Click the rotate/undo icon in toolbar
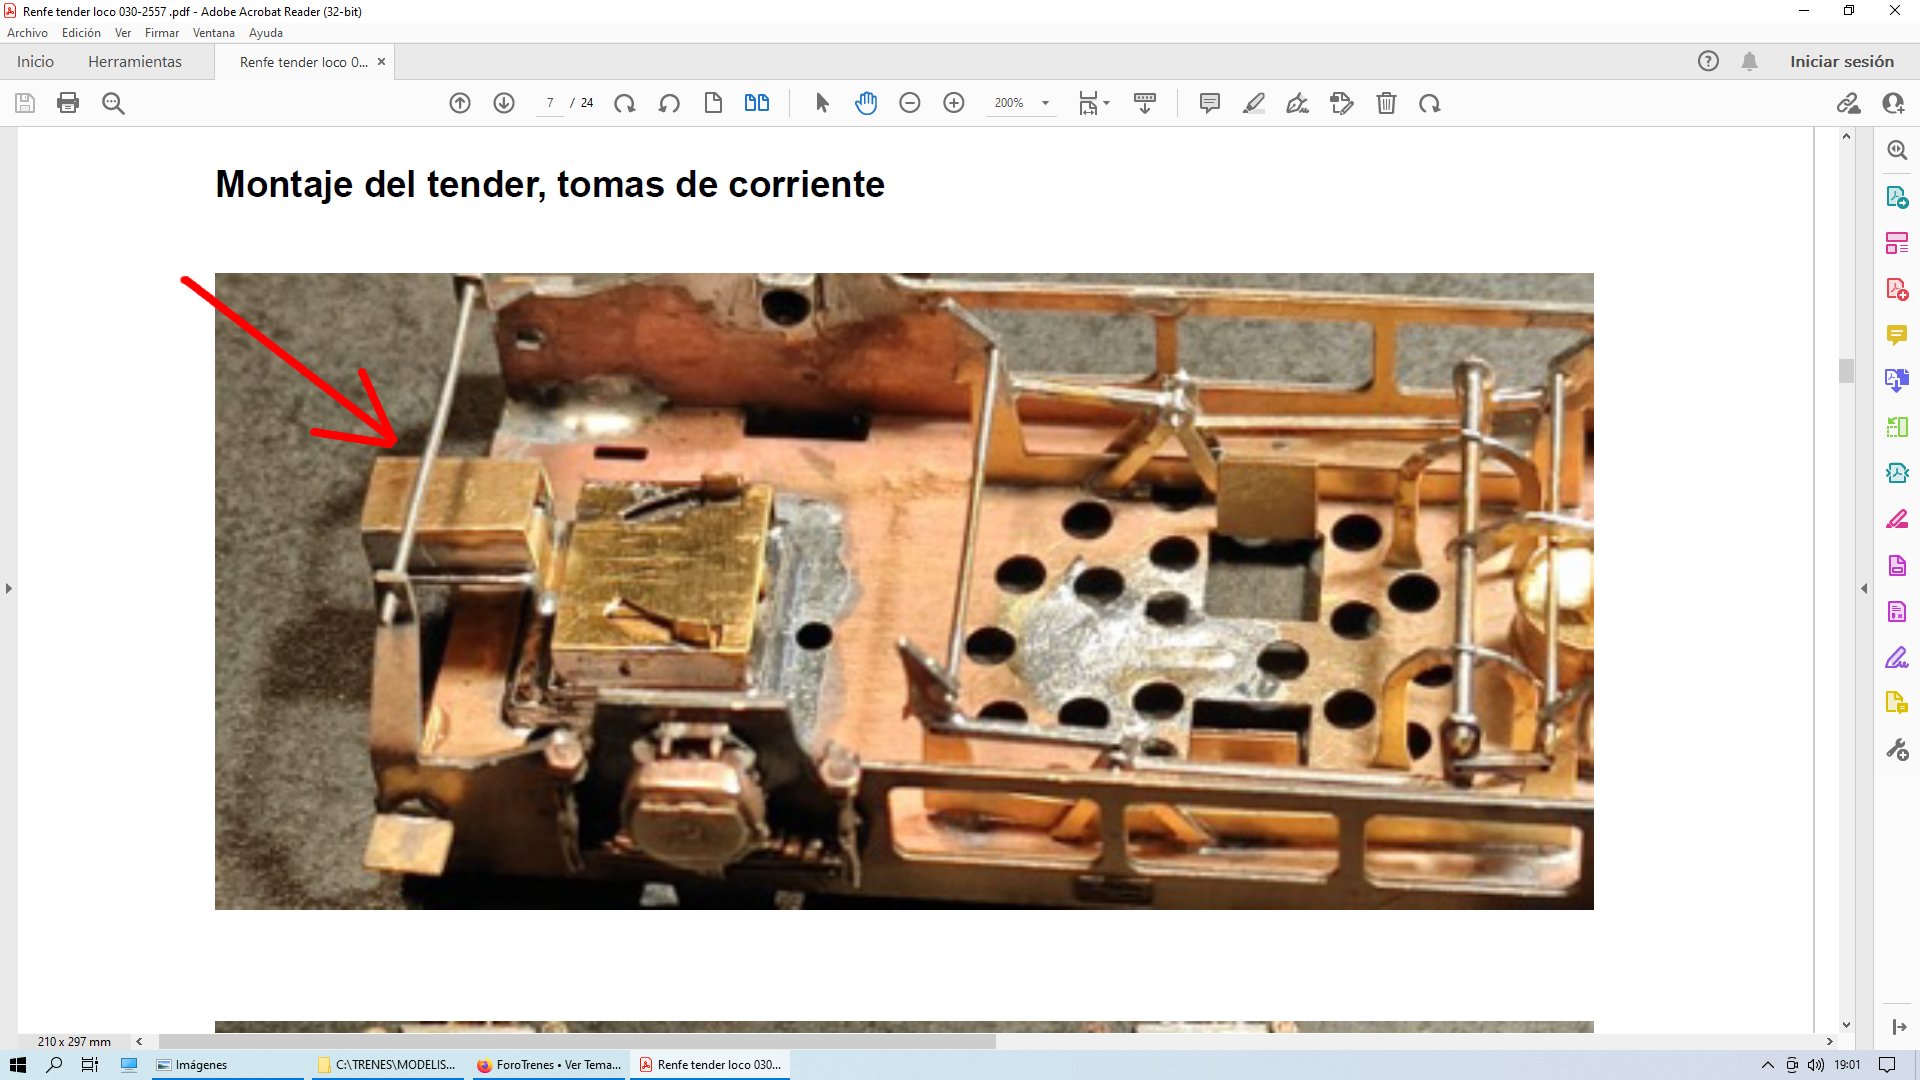The height and width of the screenshot is (1080, 1920). pos(1430,103)
